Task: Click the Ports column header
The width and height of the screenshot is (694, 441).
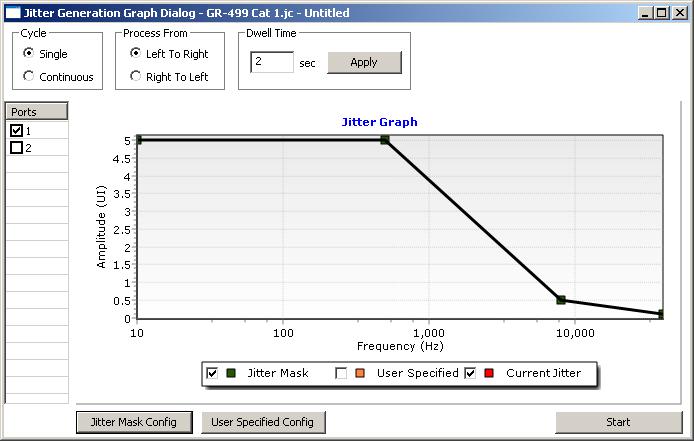Action: click(37, 112)
